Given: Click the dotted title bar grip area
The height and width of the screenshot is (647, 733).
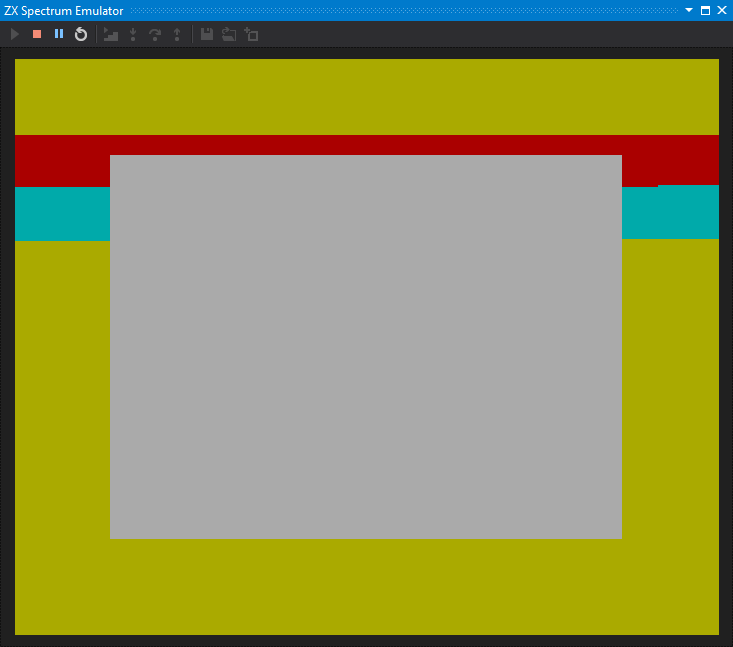Looking at the screenshot, I should pyautogui.click(x=404, y=10).
